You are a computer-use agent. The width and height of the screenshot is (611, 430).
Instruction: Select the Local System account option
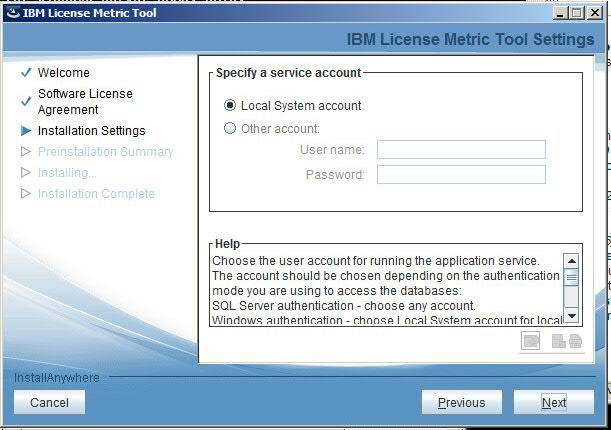click(x=231, y=105)
